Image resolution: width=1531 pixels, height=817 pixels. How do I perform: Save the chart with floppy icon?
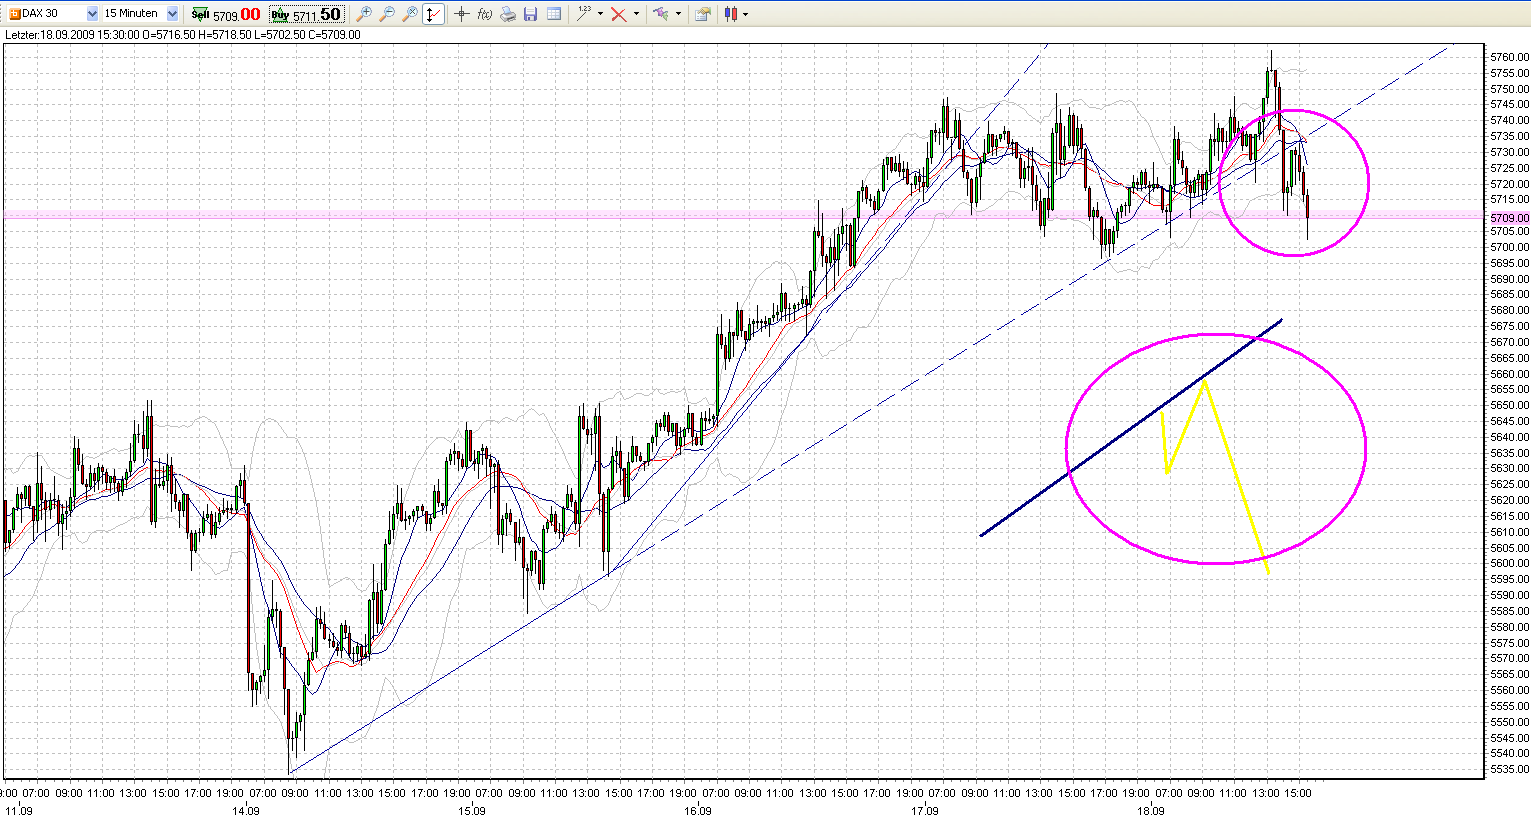[x=531, y=14]
